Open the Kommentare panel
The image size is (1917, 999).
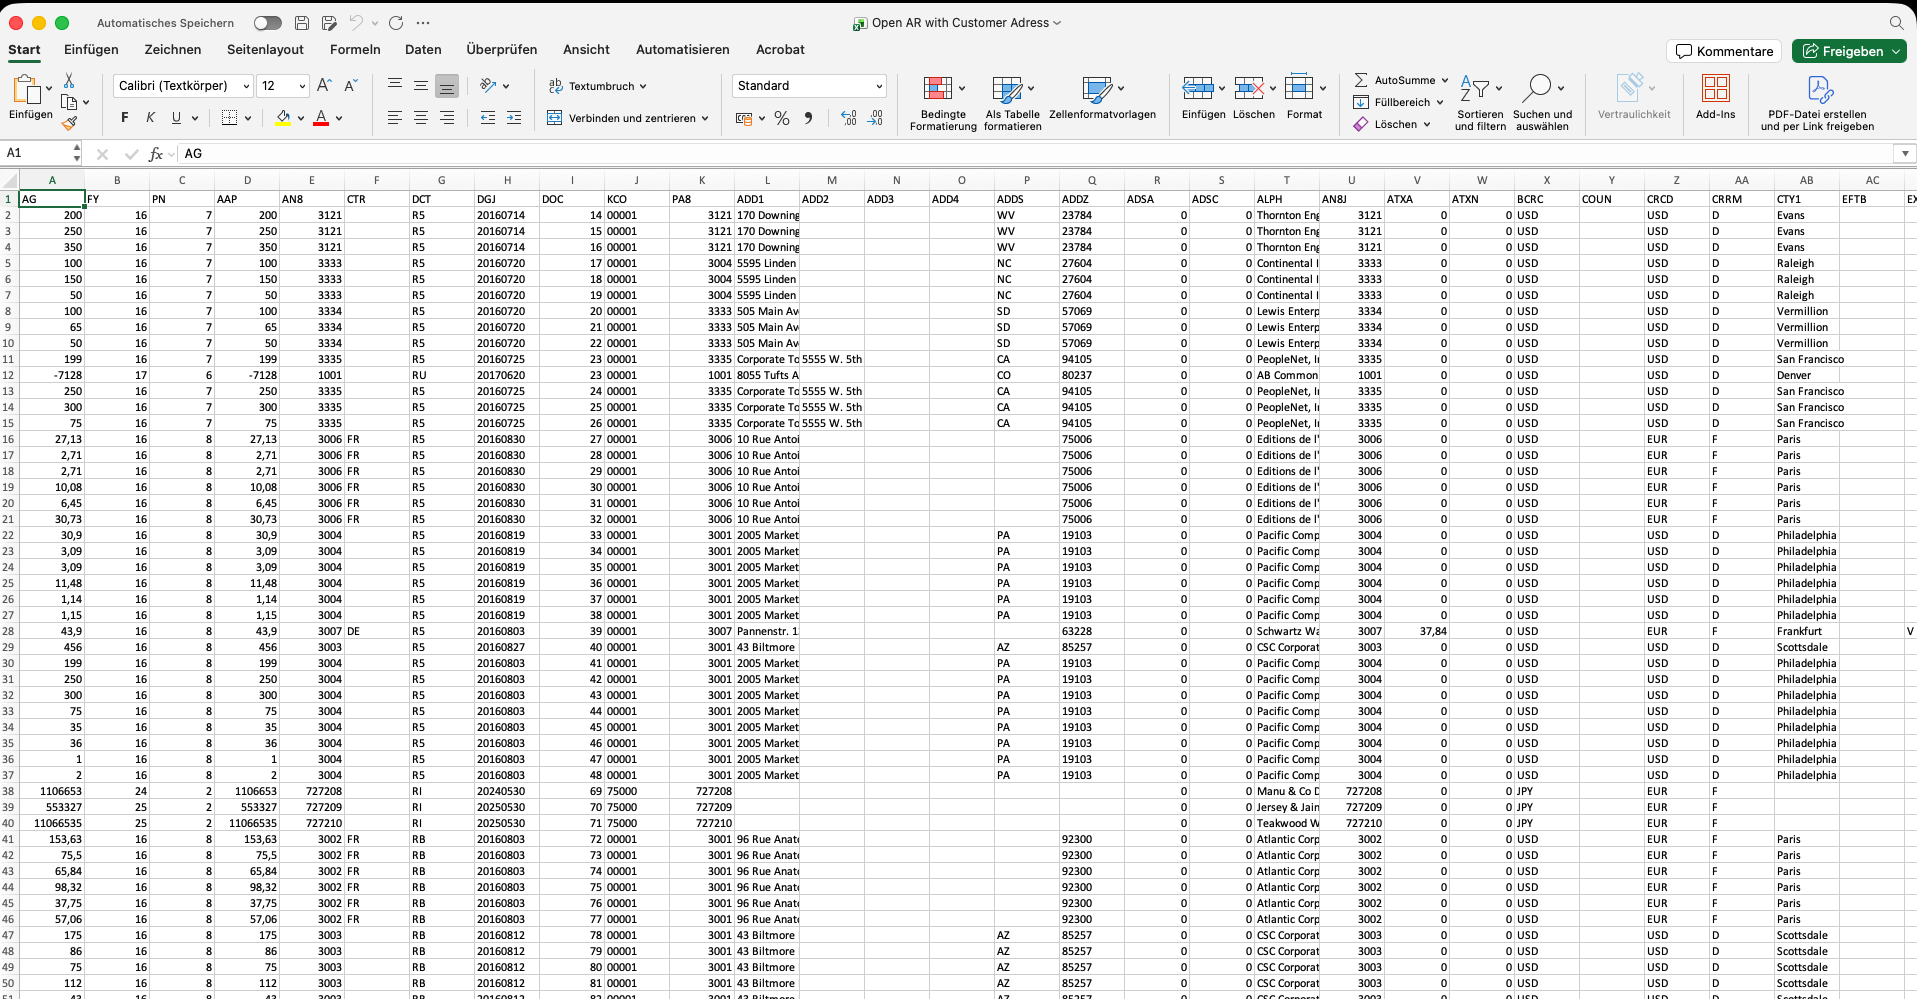(1723, 51)
